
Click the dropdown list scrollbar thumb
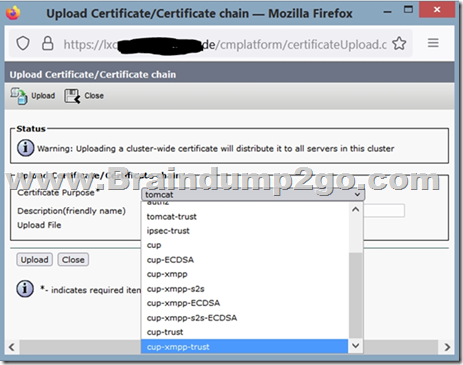(x=355, y=295)
